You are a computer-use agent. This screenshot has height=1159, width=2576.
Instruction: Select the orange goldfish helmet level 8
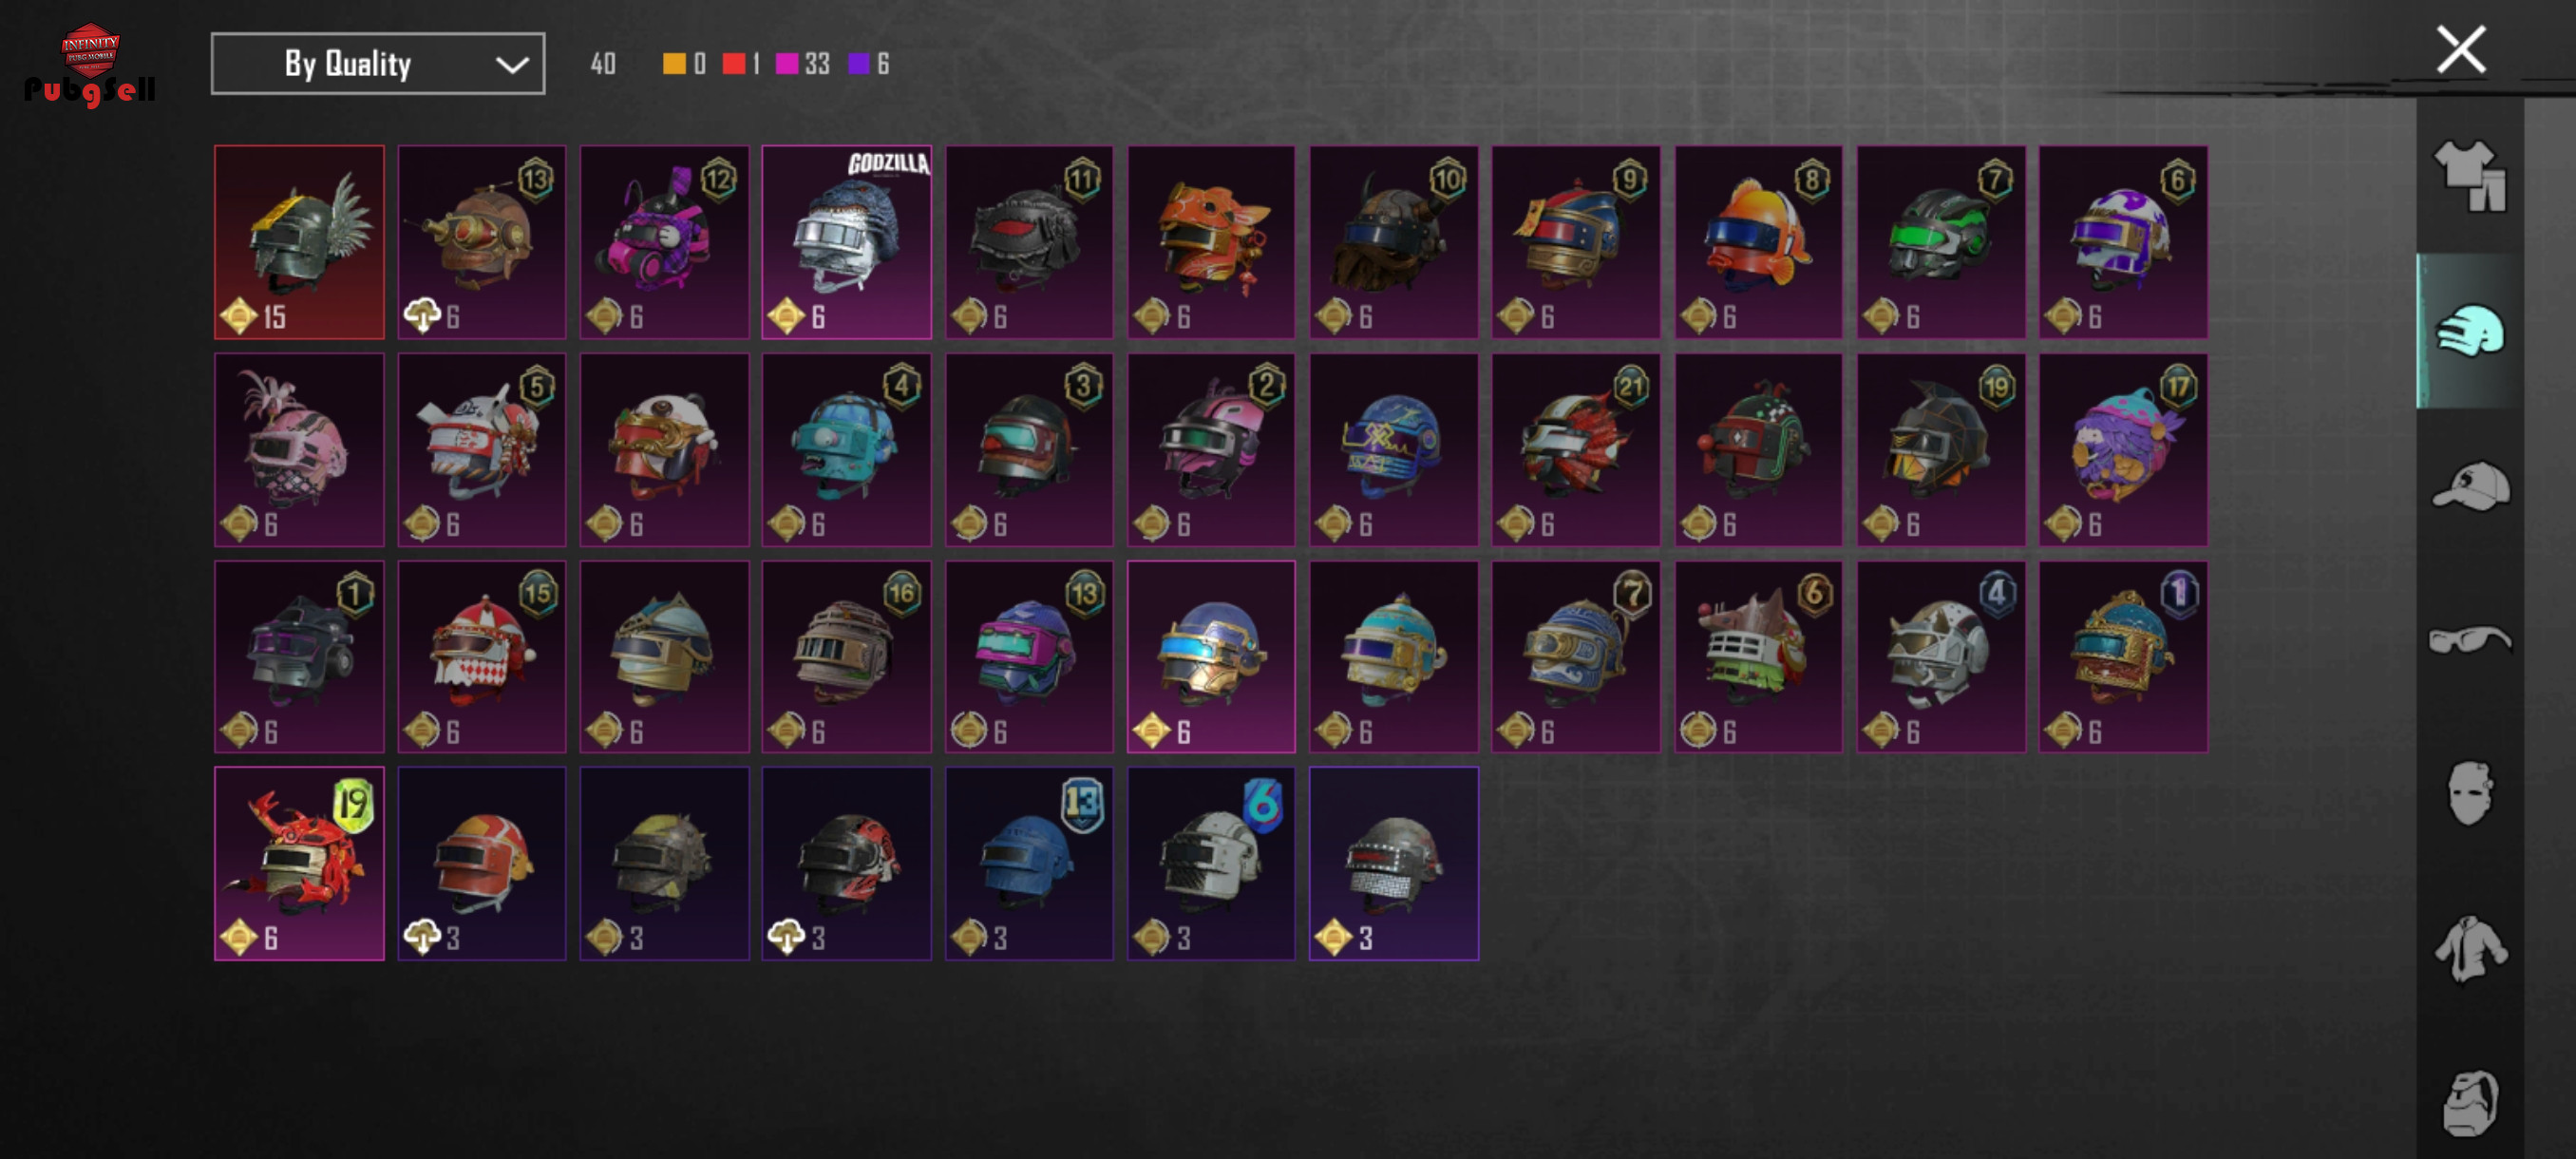(x=1758, y=242)
